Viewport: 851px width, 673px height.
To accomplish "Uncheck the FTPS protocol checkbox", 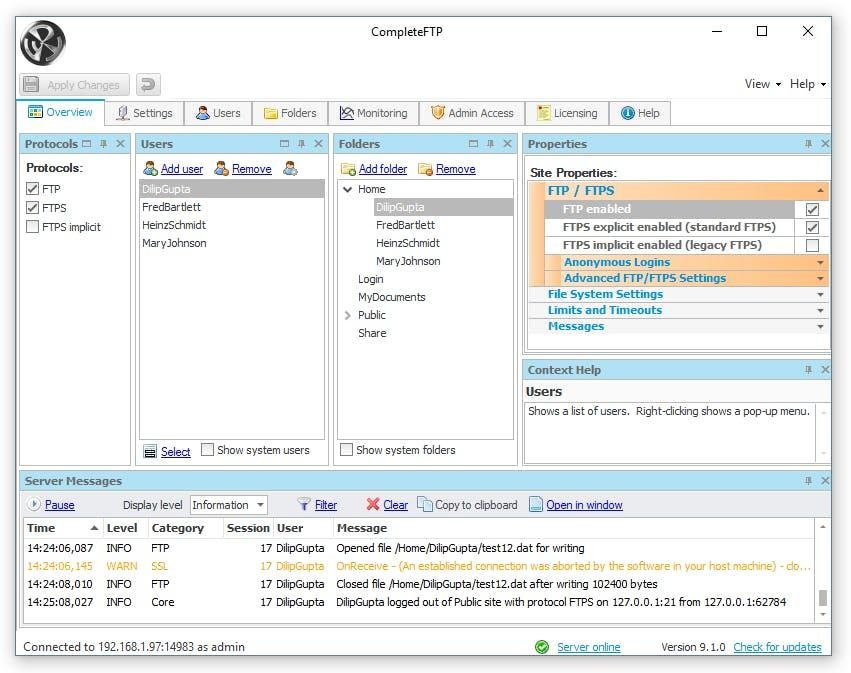I will pos(33,208).
